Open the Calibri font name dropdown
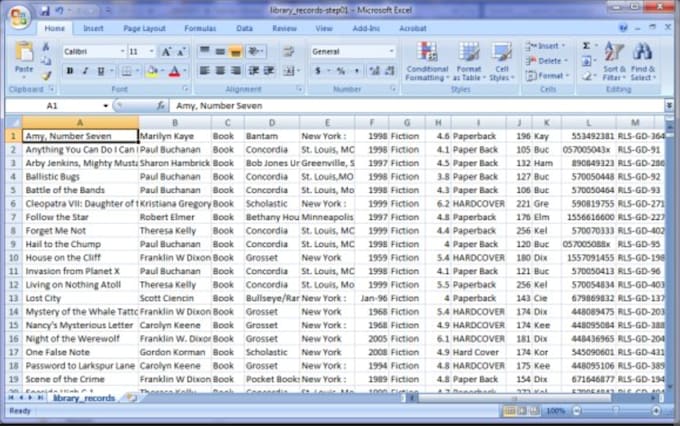The height and width of the screenshot is (426, 680). click(x=122, y=52)
